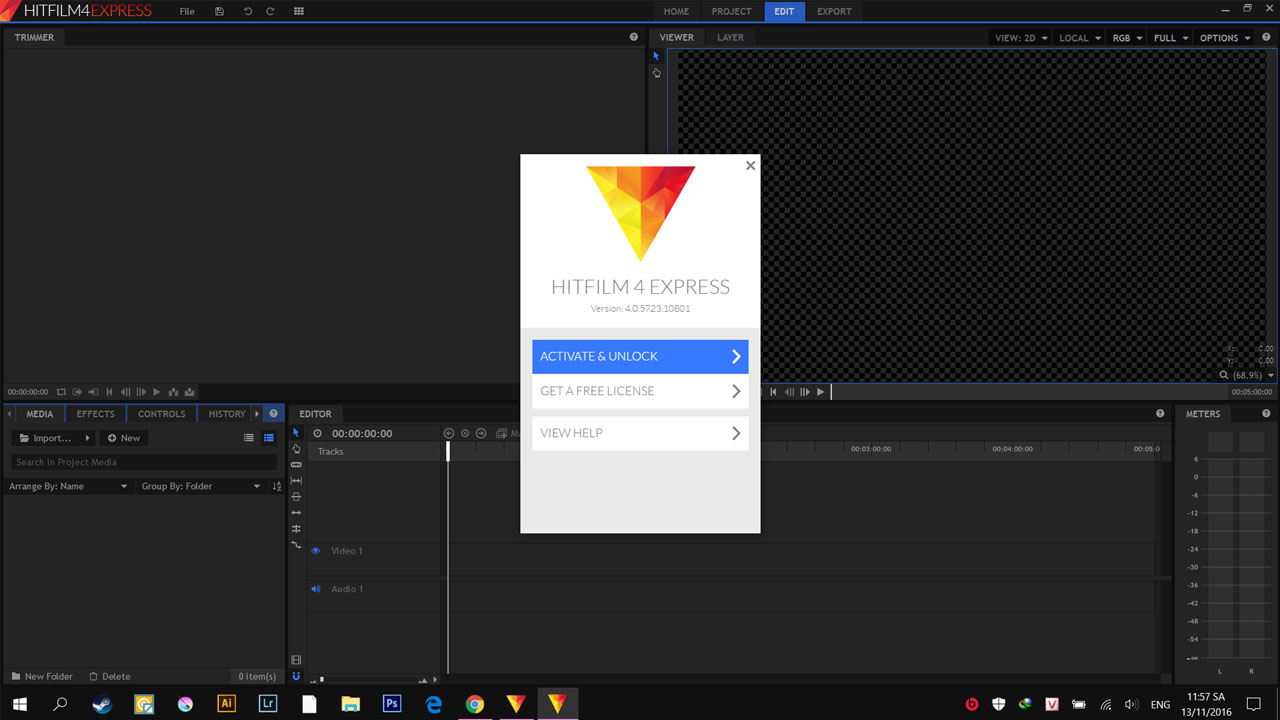Select the slice tool in editor toolbar
This screenshot has height=720, width=1280.
point(296,465)
